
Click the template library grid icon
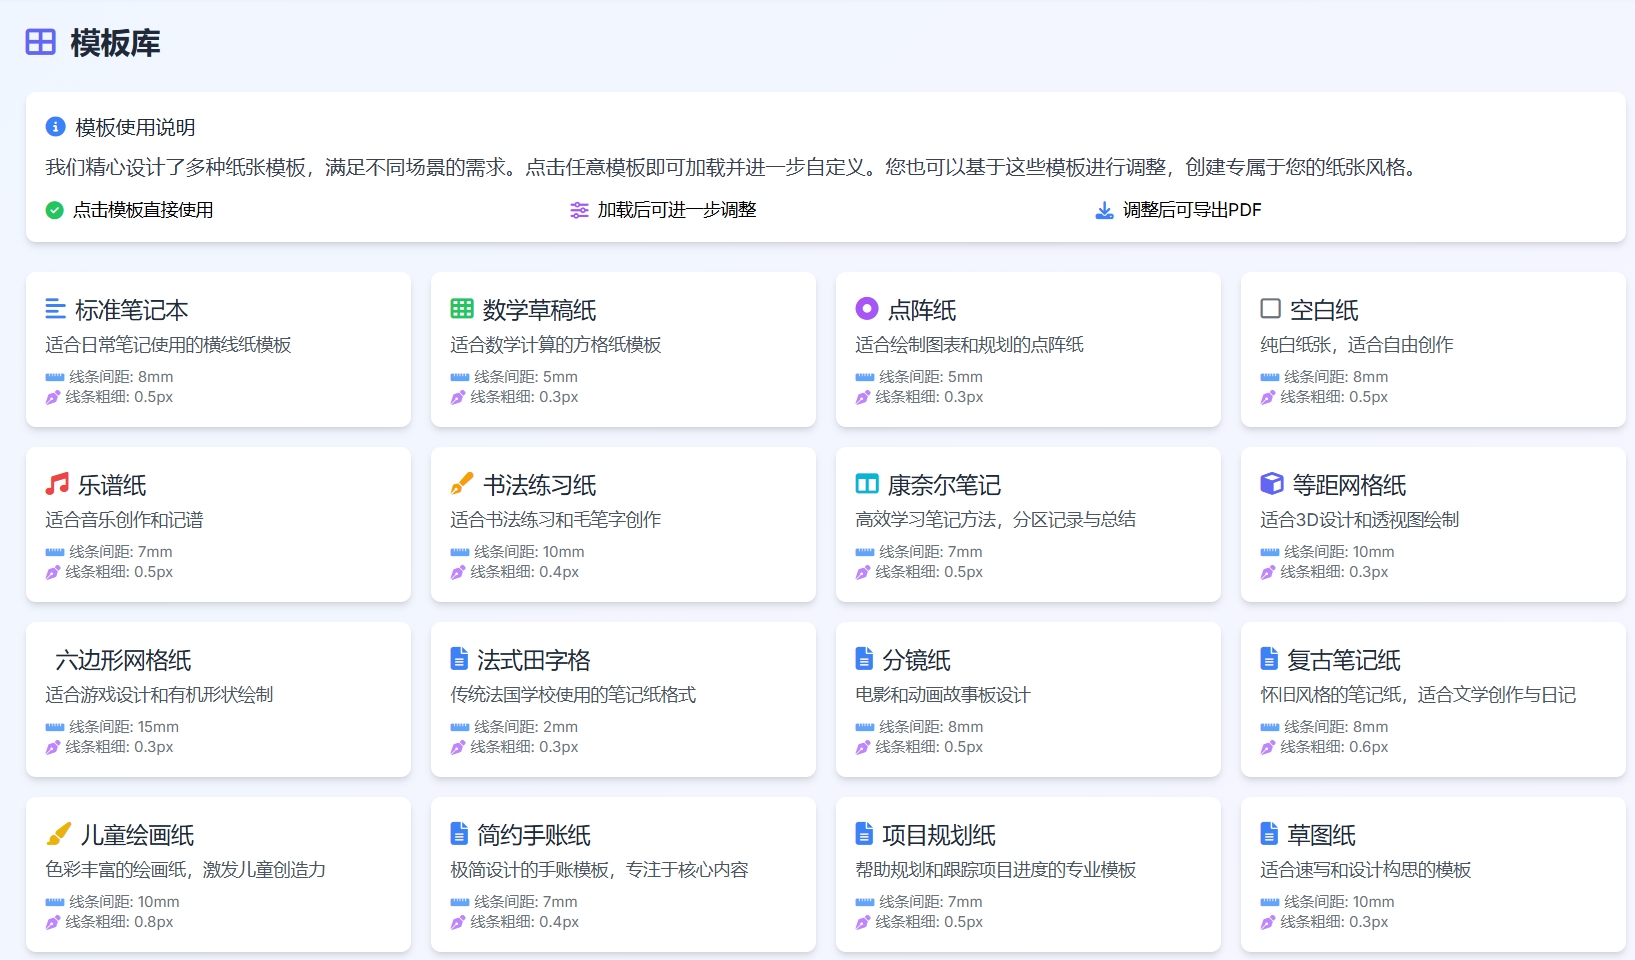(40, 42)
